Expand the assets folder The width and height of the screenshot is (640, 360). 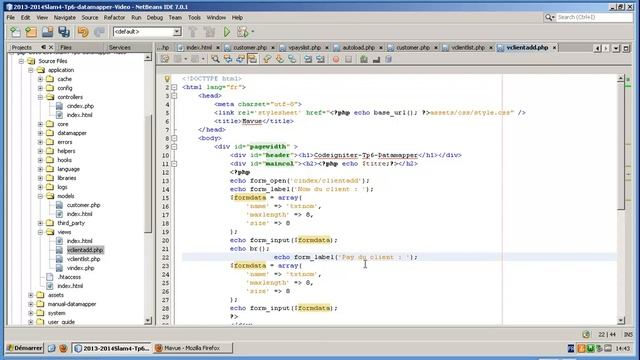point(31,295)
